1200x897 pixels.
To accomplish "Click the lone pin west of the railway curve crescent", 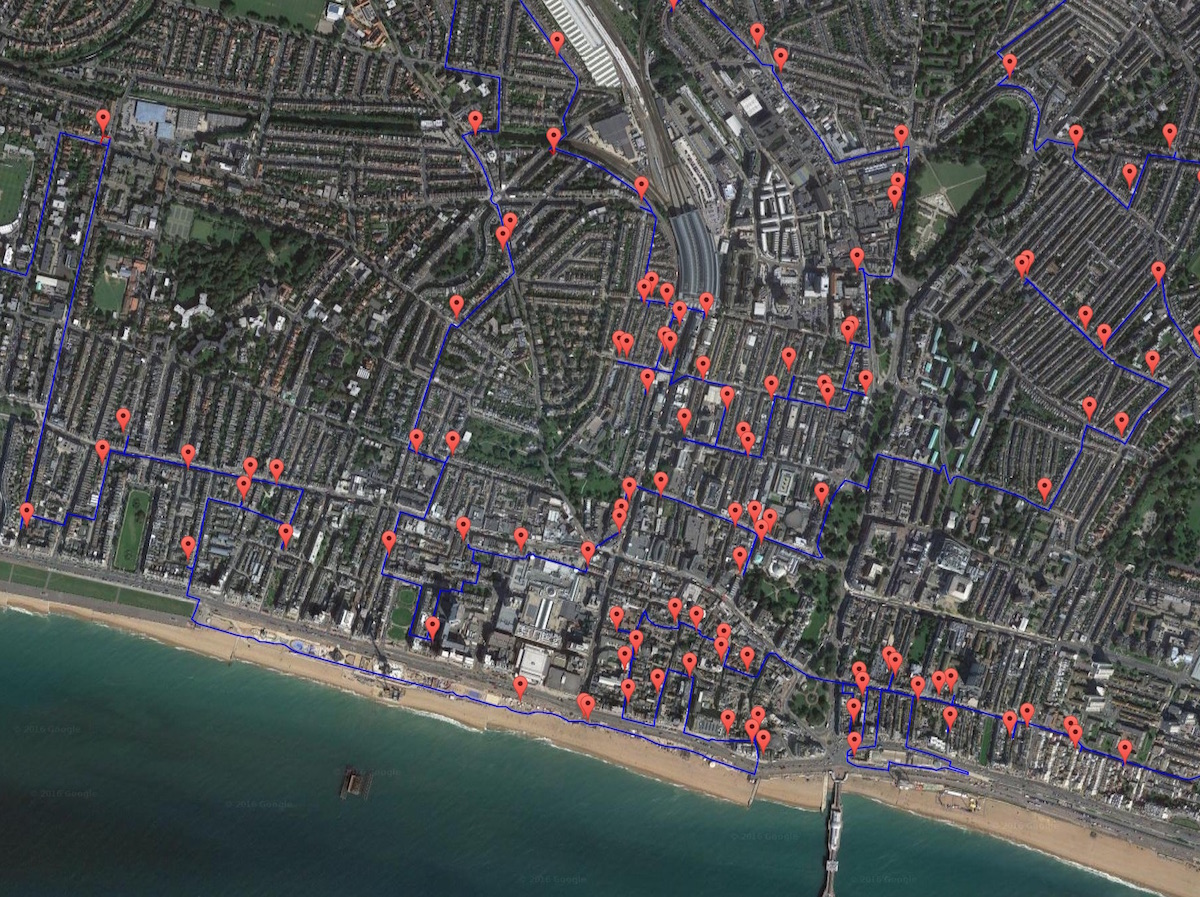I will point(457,306).
